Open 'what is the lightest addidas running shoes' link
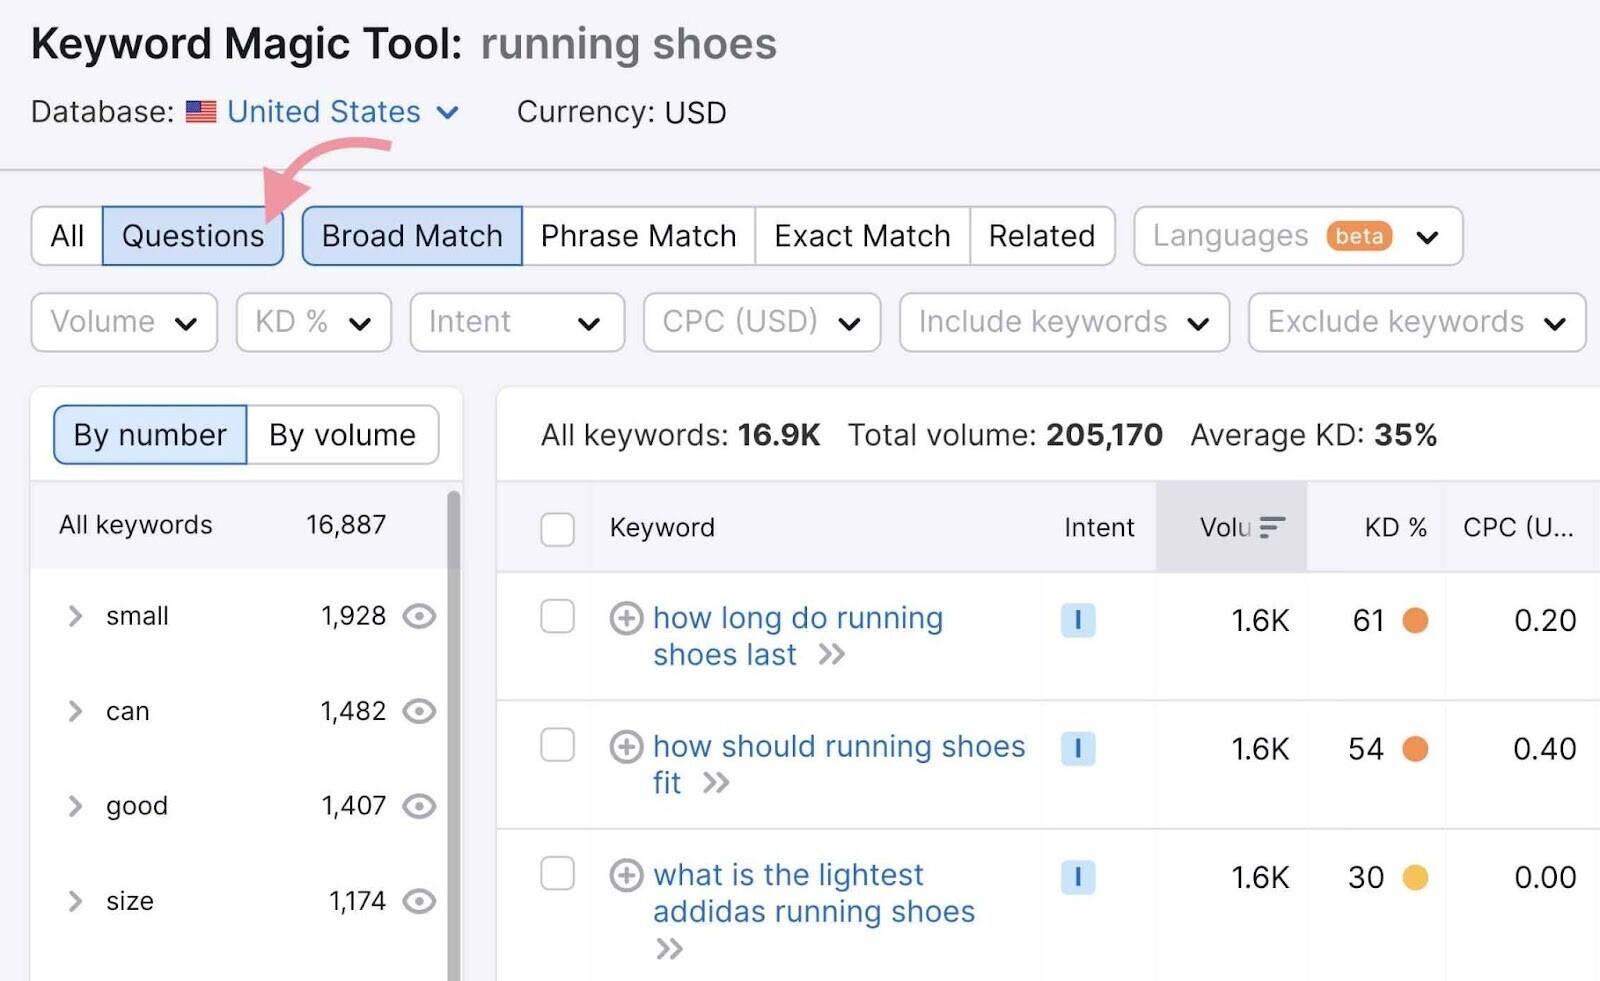This screenshot has height=981, width=1600. pos(813,893)
